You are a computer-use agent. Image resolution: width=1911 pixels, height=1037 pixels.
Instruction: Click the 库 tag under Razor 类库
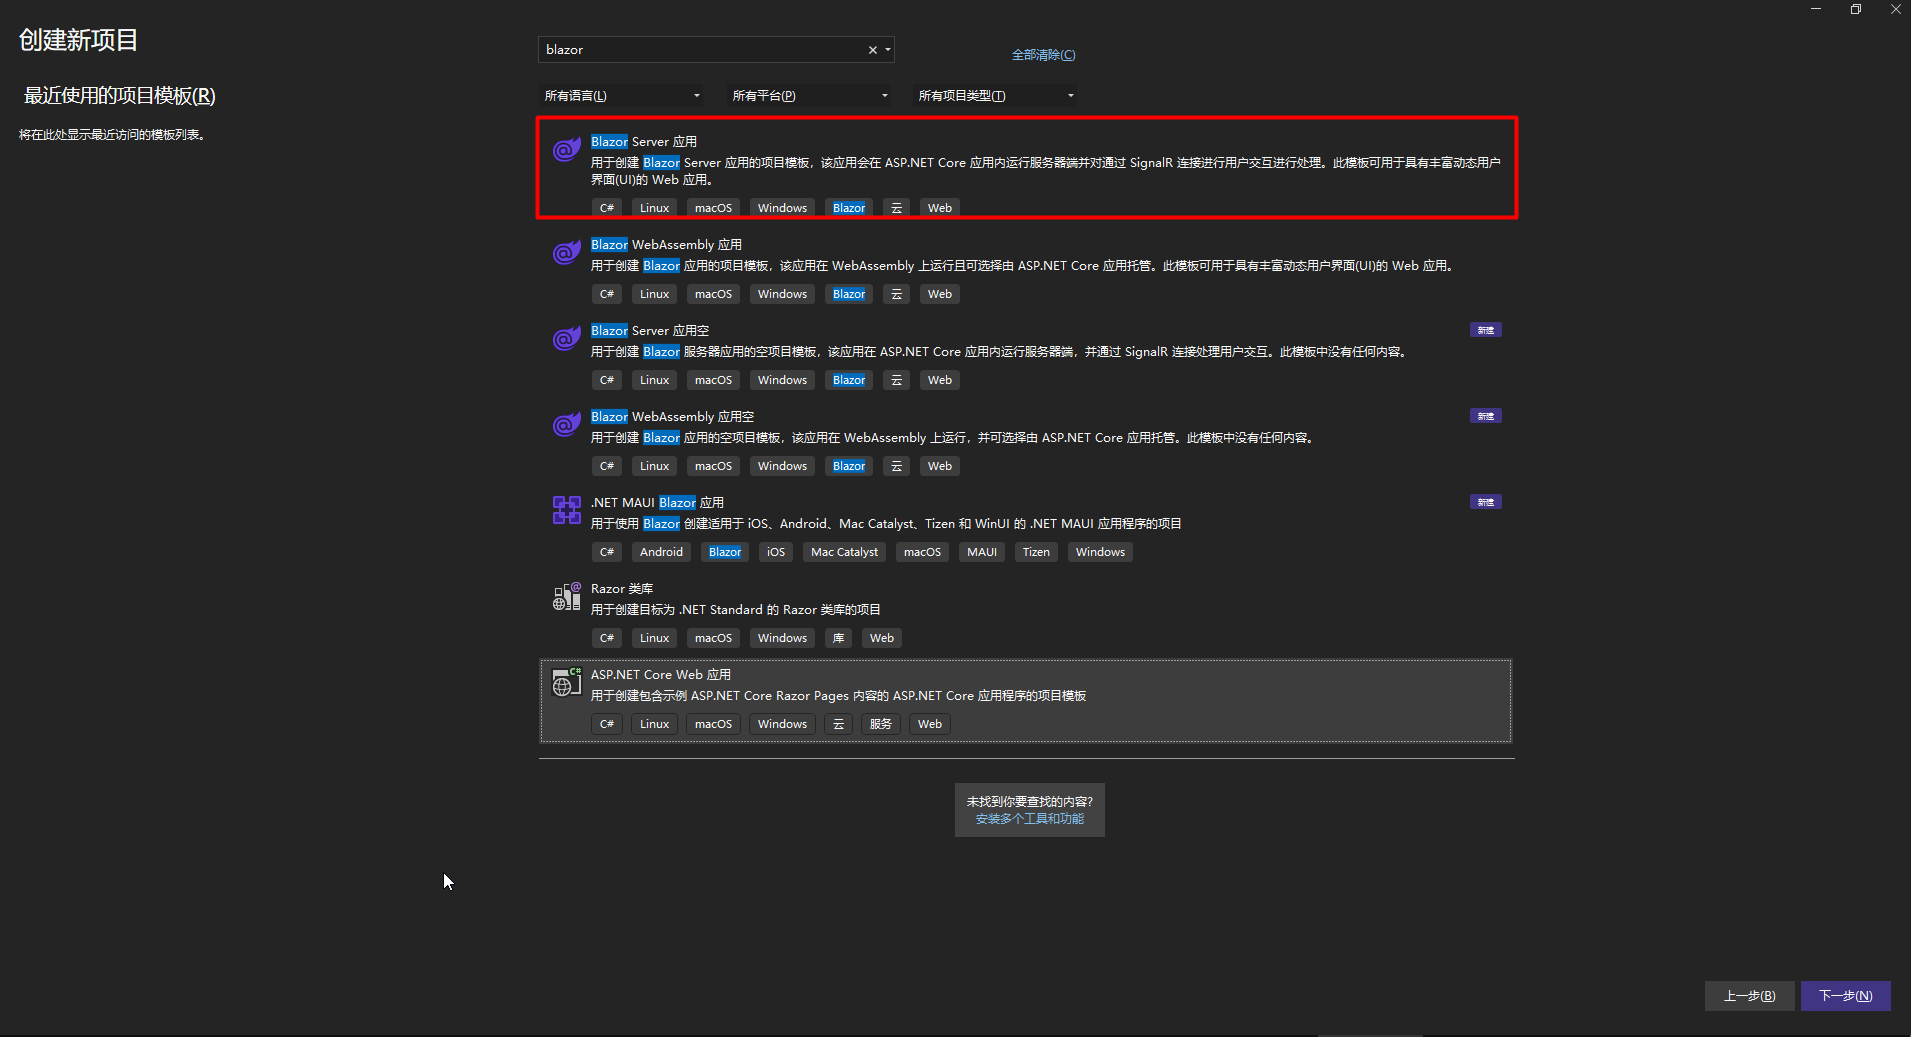coord(838,638)
